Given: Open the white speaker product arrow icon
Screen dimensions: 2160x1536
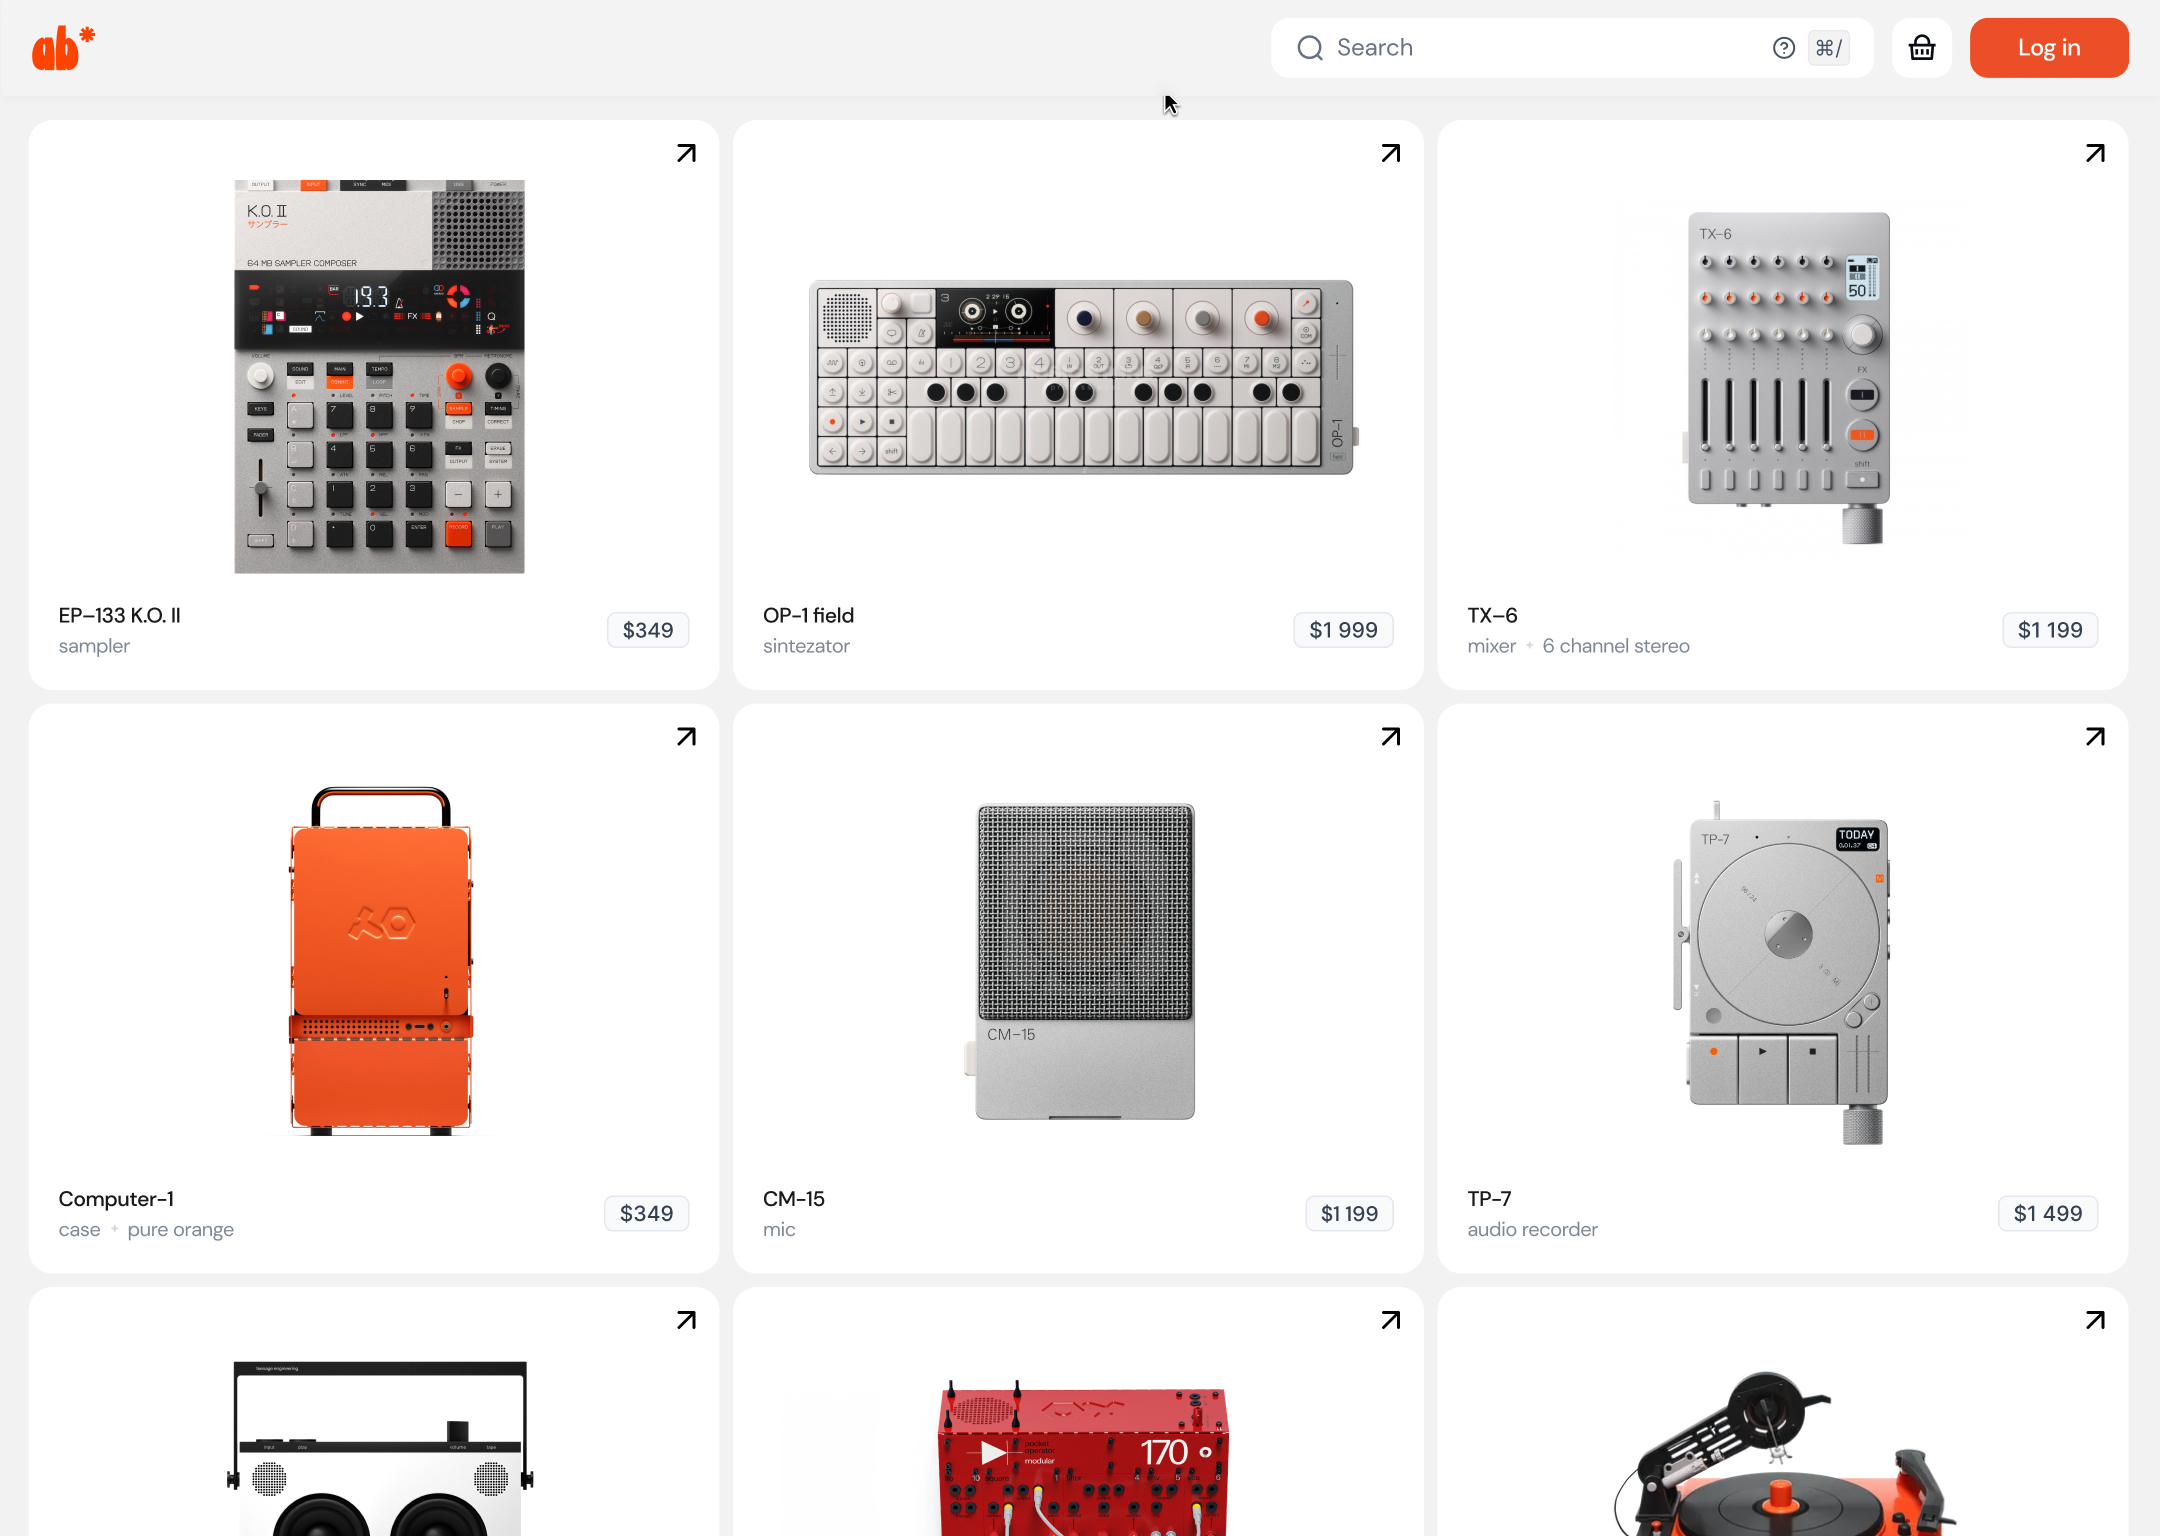Looking at the screenshot, I should point(686,1320).
